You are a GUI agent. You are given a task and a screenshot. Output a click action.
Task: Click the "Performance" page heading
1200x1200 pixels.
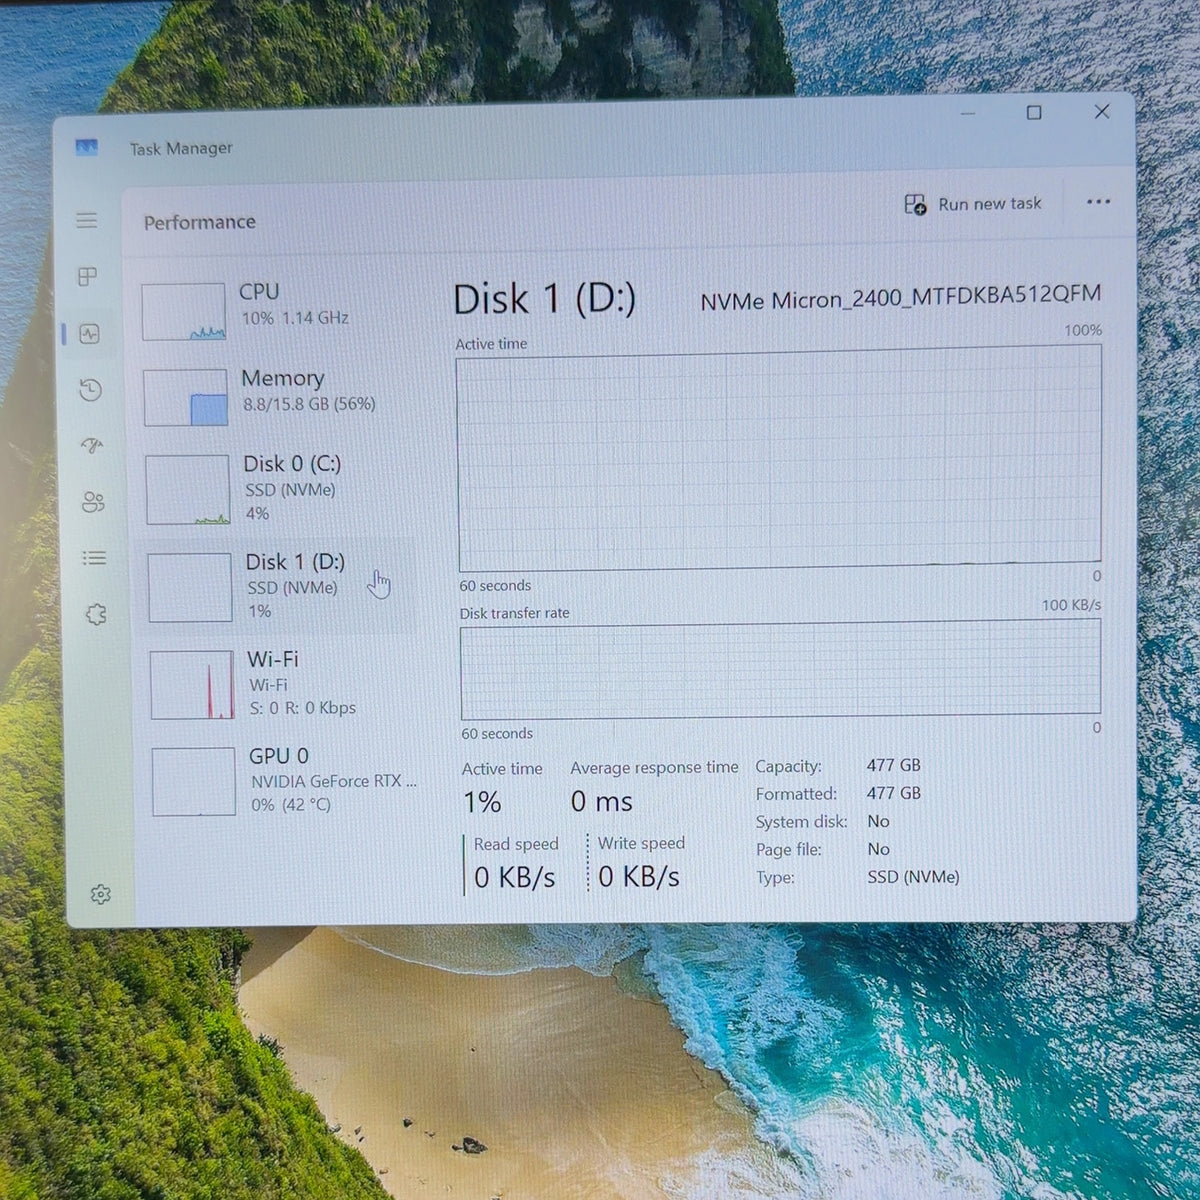tap(199, 222)
